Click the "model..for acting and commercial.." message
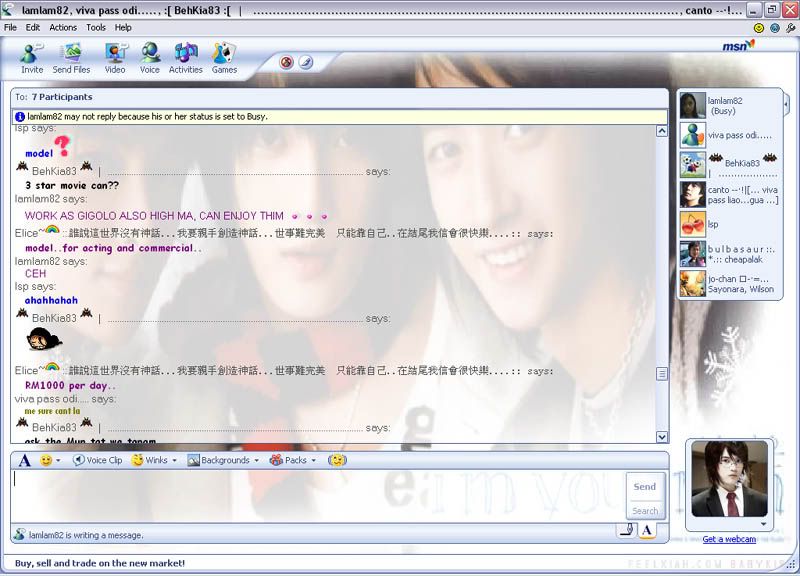The image size is (800, 576). (113, 248)
